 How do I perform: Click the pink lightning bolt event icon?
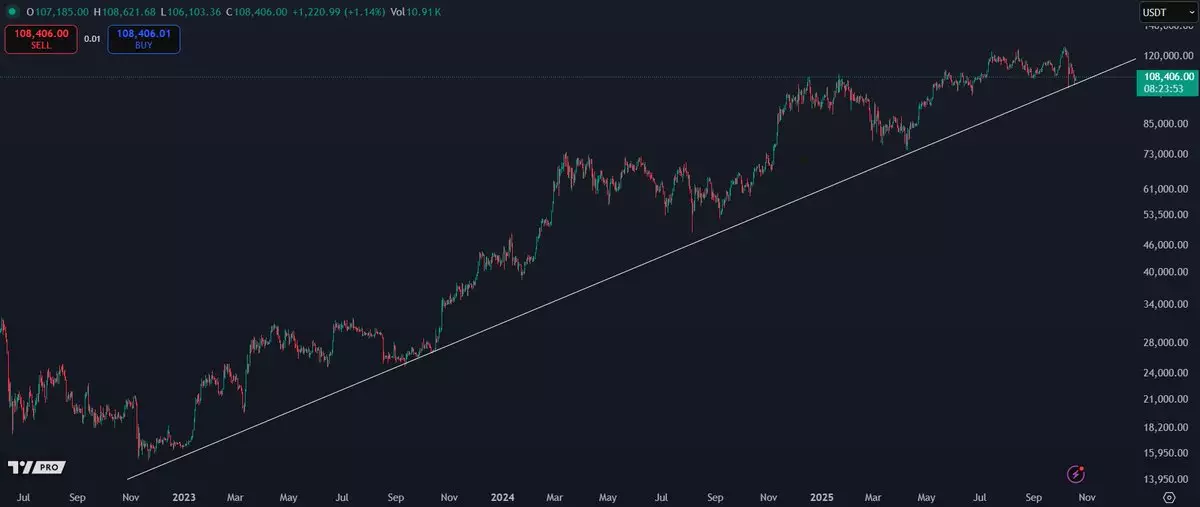coord(1076,473)
